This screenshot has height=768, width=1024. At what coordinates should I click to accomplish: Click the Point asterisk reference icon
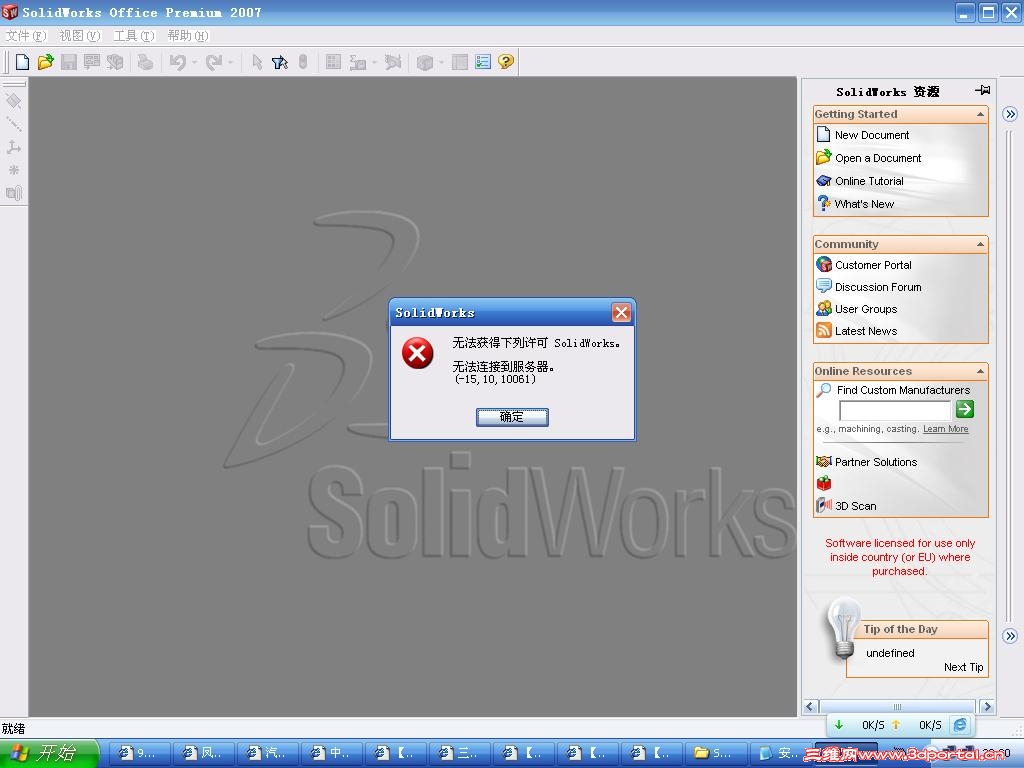point(14,170)
